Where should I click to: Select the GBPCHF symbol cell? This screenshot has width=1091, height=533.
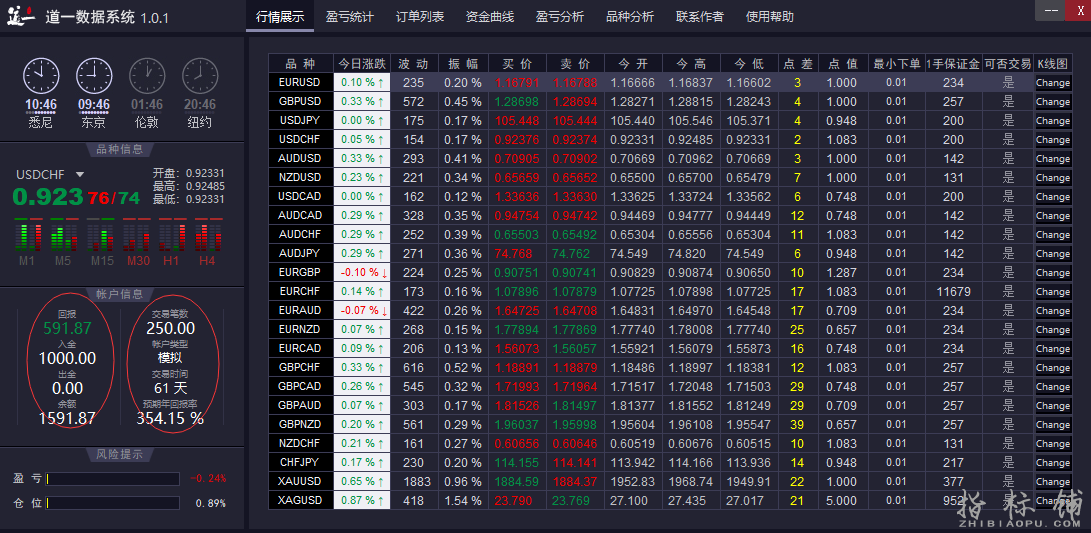click(x=301, y=367)
